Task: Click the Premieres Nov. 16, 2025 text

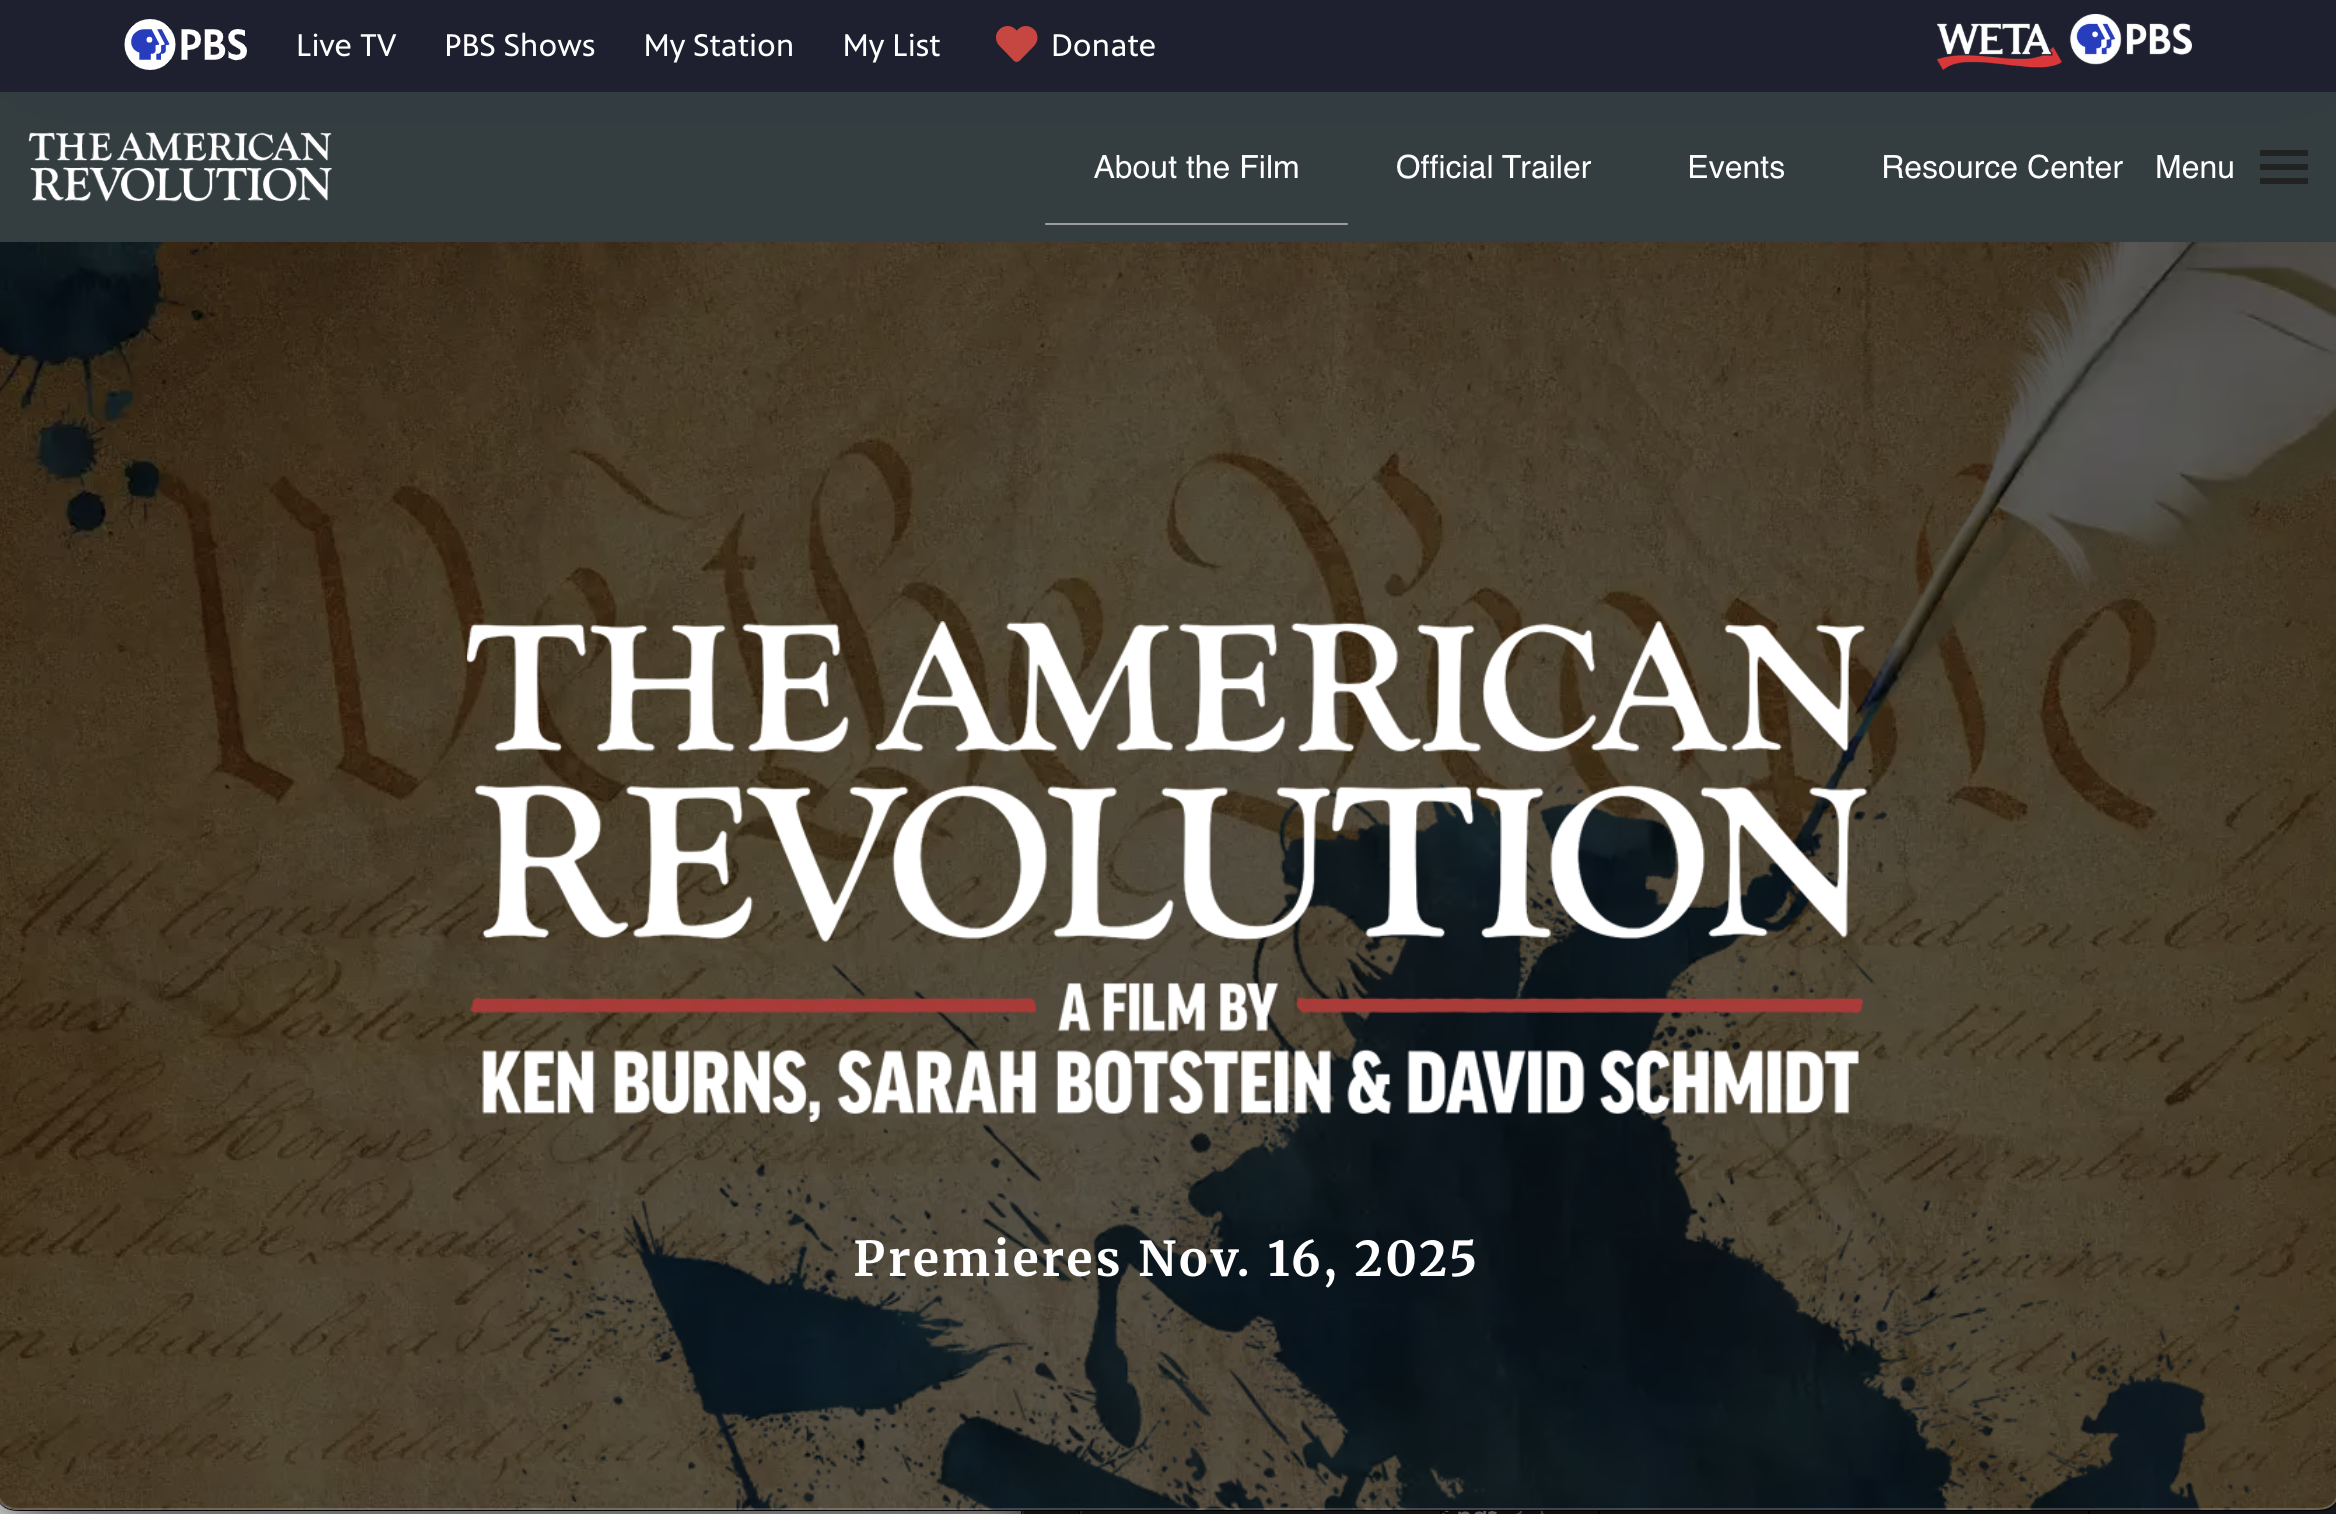Action: pos(1165,1258)
